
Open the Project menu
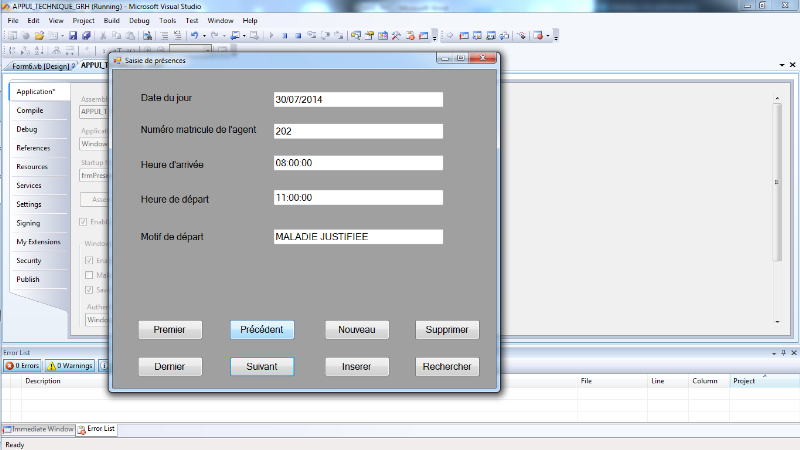[84, 20]
